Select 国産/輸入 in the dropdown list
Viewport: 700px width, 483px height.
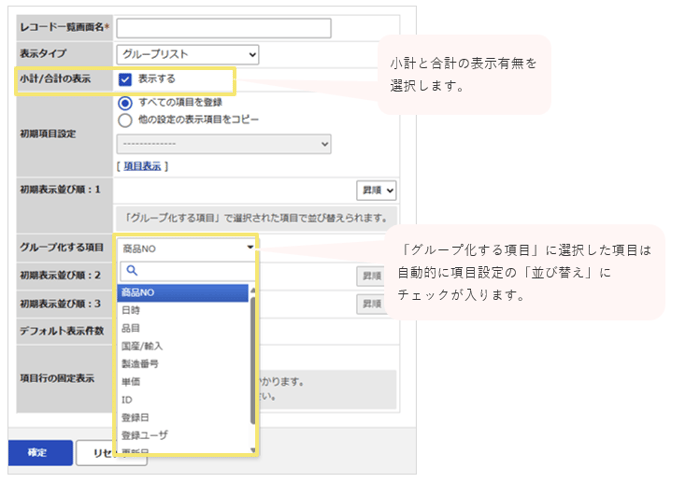point(183,346)
